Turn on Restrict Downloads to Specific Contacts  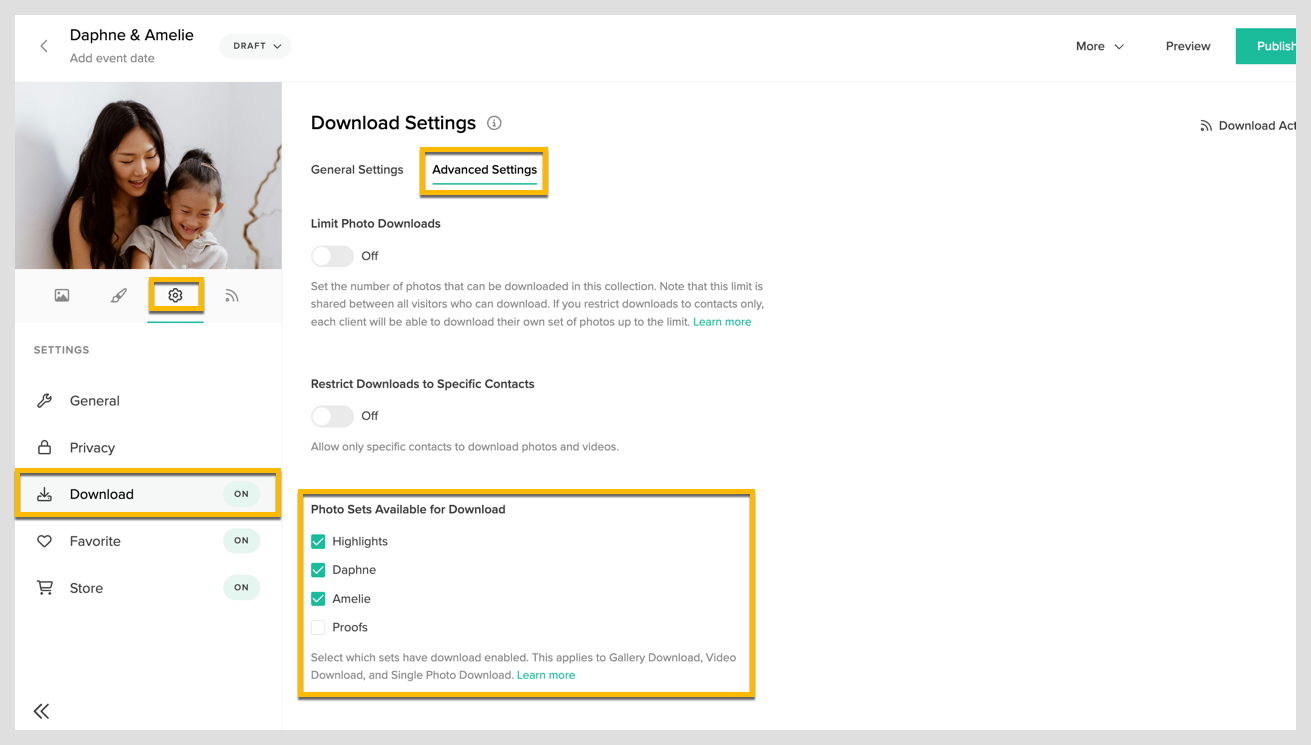(332, 416)
